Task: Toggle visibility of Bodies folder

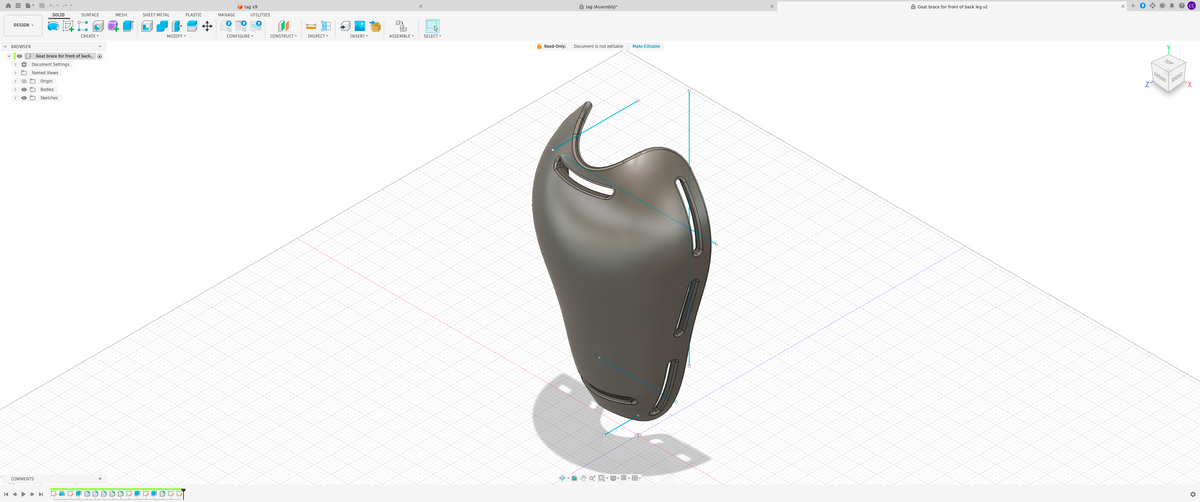Action: point(24,89)
